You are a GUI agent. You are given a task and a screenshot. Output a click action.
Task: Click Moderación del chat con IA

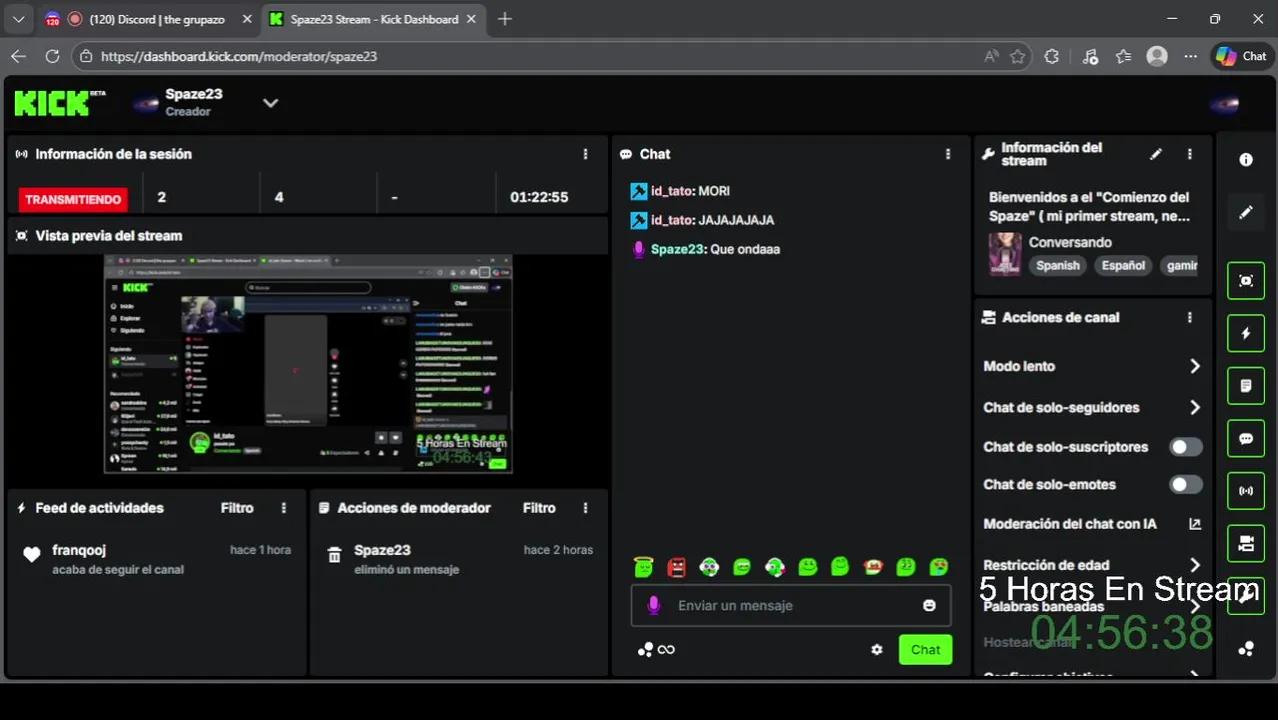pos(1070,523)
